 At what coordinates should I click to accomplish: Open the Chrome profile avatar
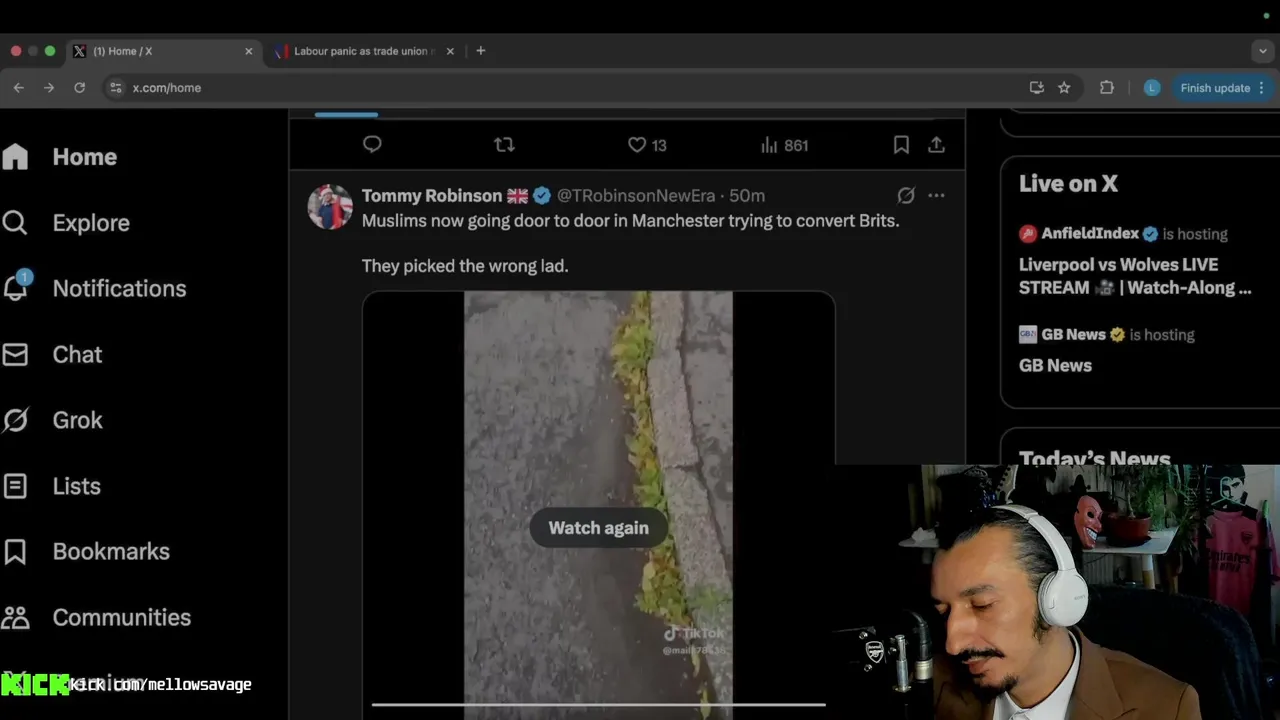pyautogui.click(x=1151, y=88)
